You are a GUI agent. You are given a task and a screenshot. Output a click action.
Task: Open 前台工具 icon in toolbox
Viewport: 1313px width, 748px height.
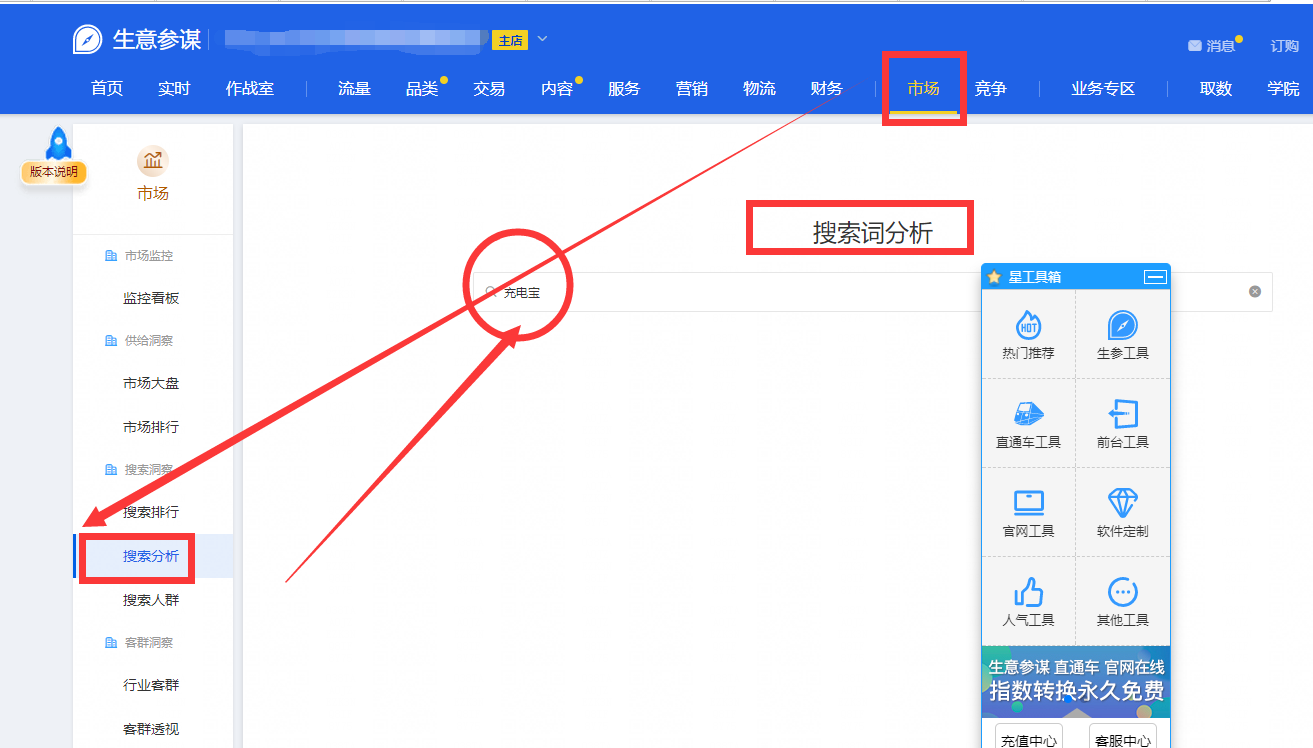pyautogui.click(x=1123, y=414)
